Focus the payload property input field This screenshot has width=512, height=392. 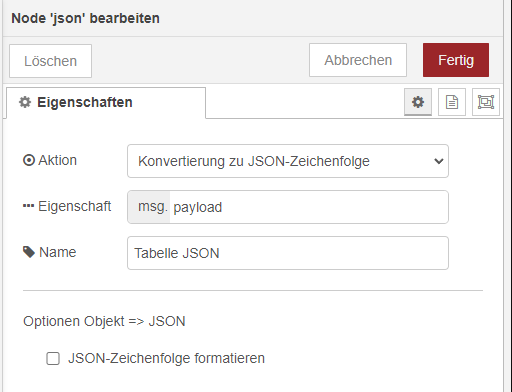[309, 207]
